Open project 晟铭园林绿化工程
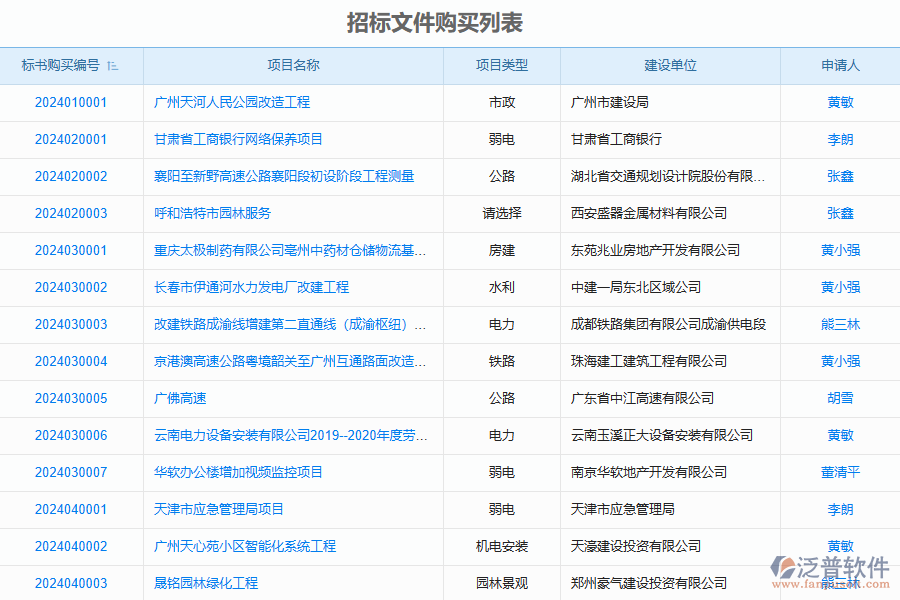Image resolution: width=900 pixels, height=600 pixels. coord(205,583)
